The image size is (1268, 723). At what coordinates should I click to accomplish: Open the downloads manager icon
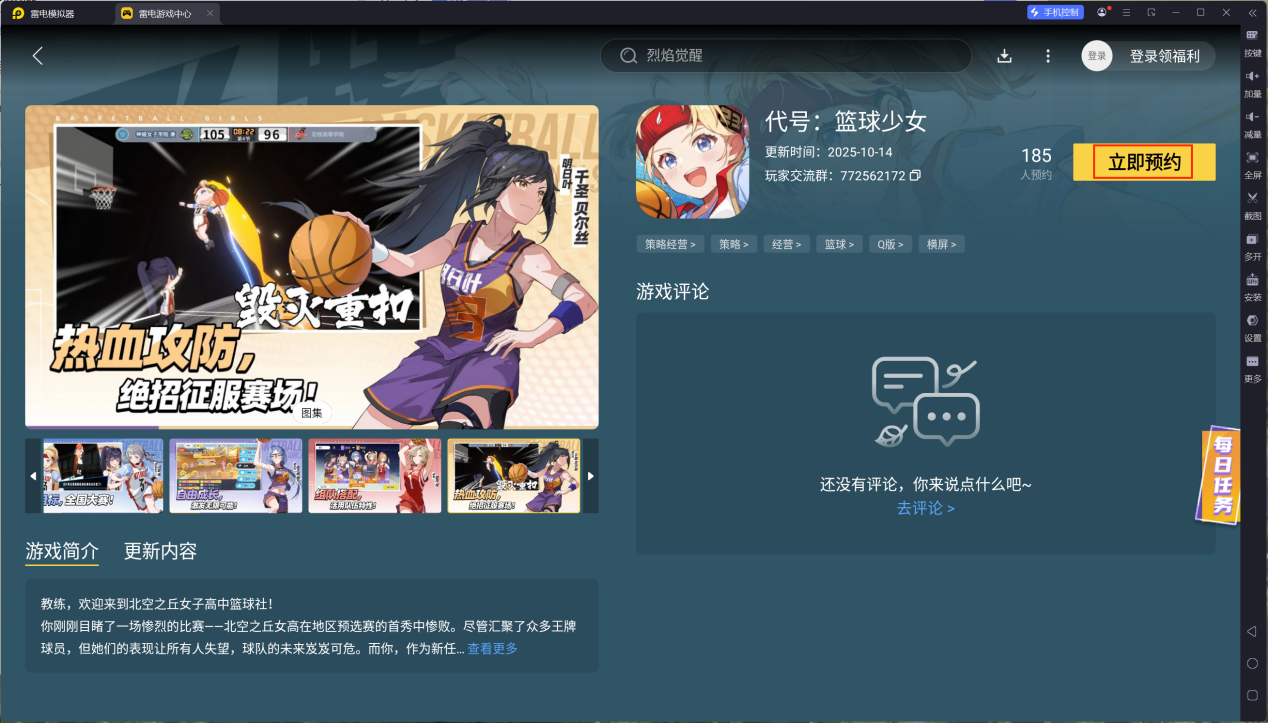[x=1005, y=56]
